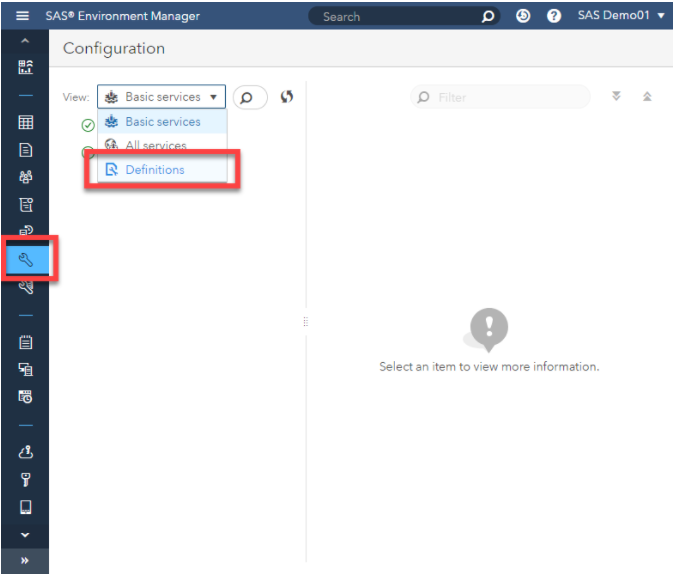This screenshot has width=675, height=574.
Task: Select the highlighted Configuration wrench icon
Action: [x=25, y=260]
